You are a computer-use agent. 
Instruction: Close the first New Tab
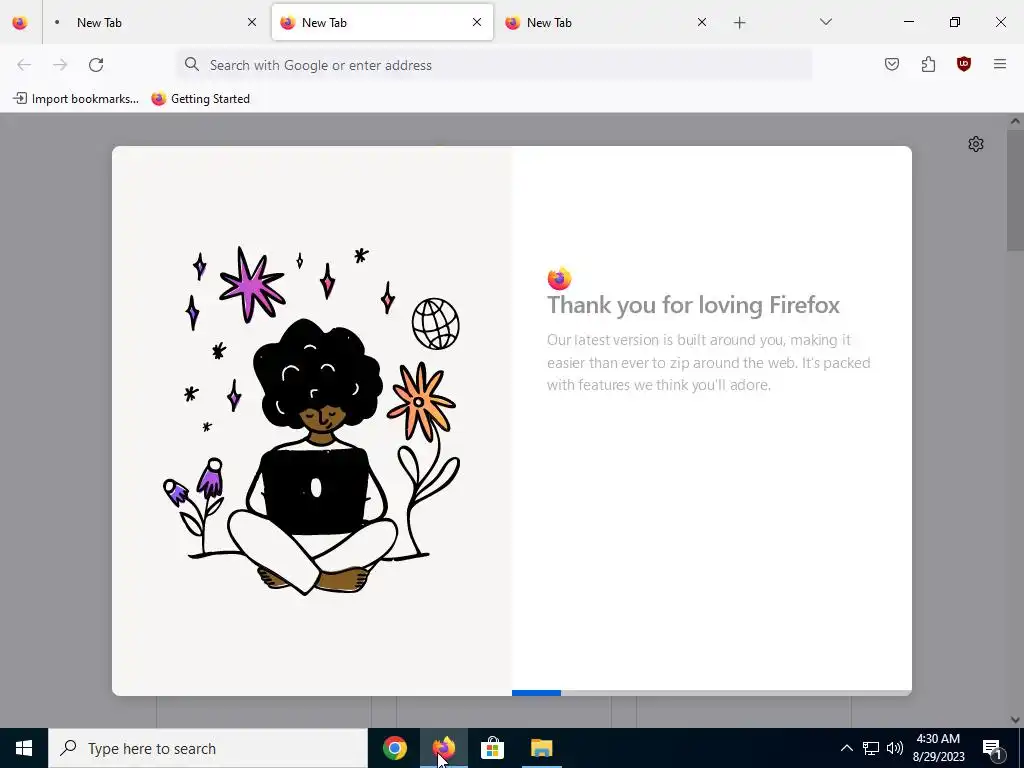pos(252,22)
